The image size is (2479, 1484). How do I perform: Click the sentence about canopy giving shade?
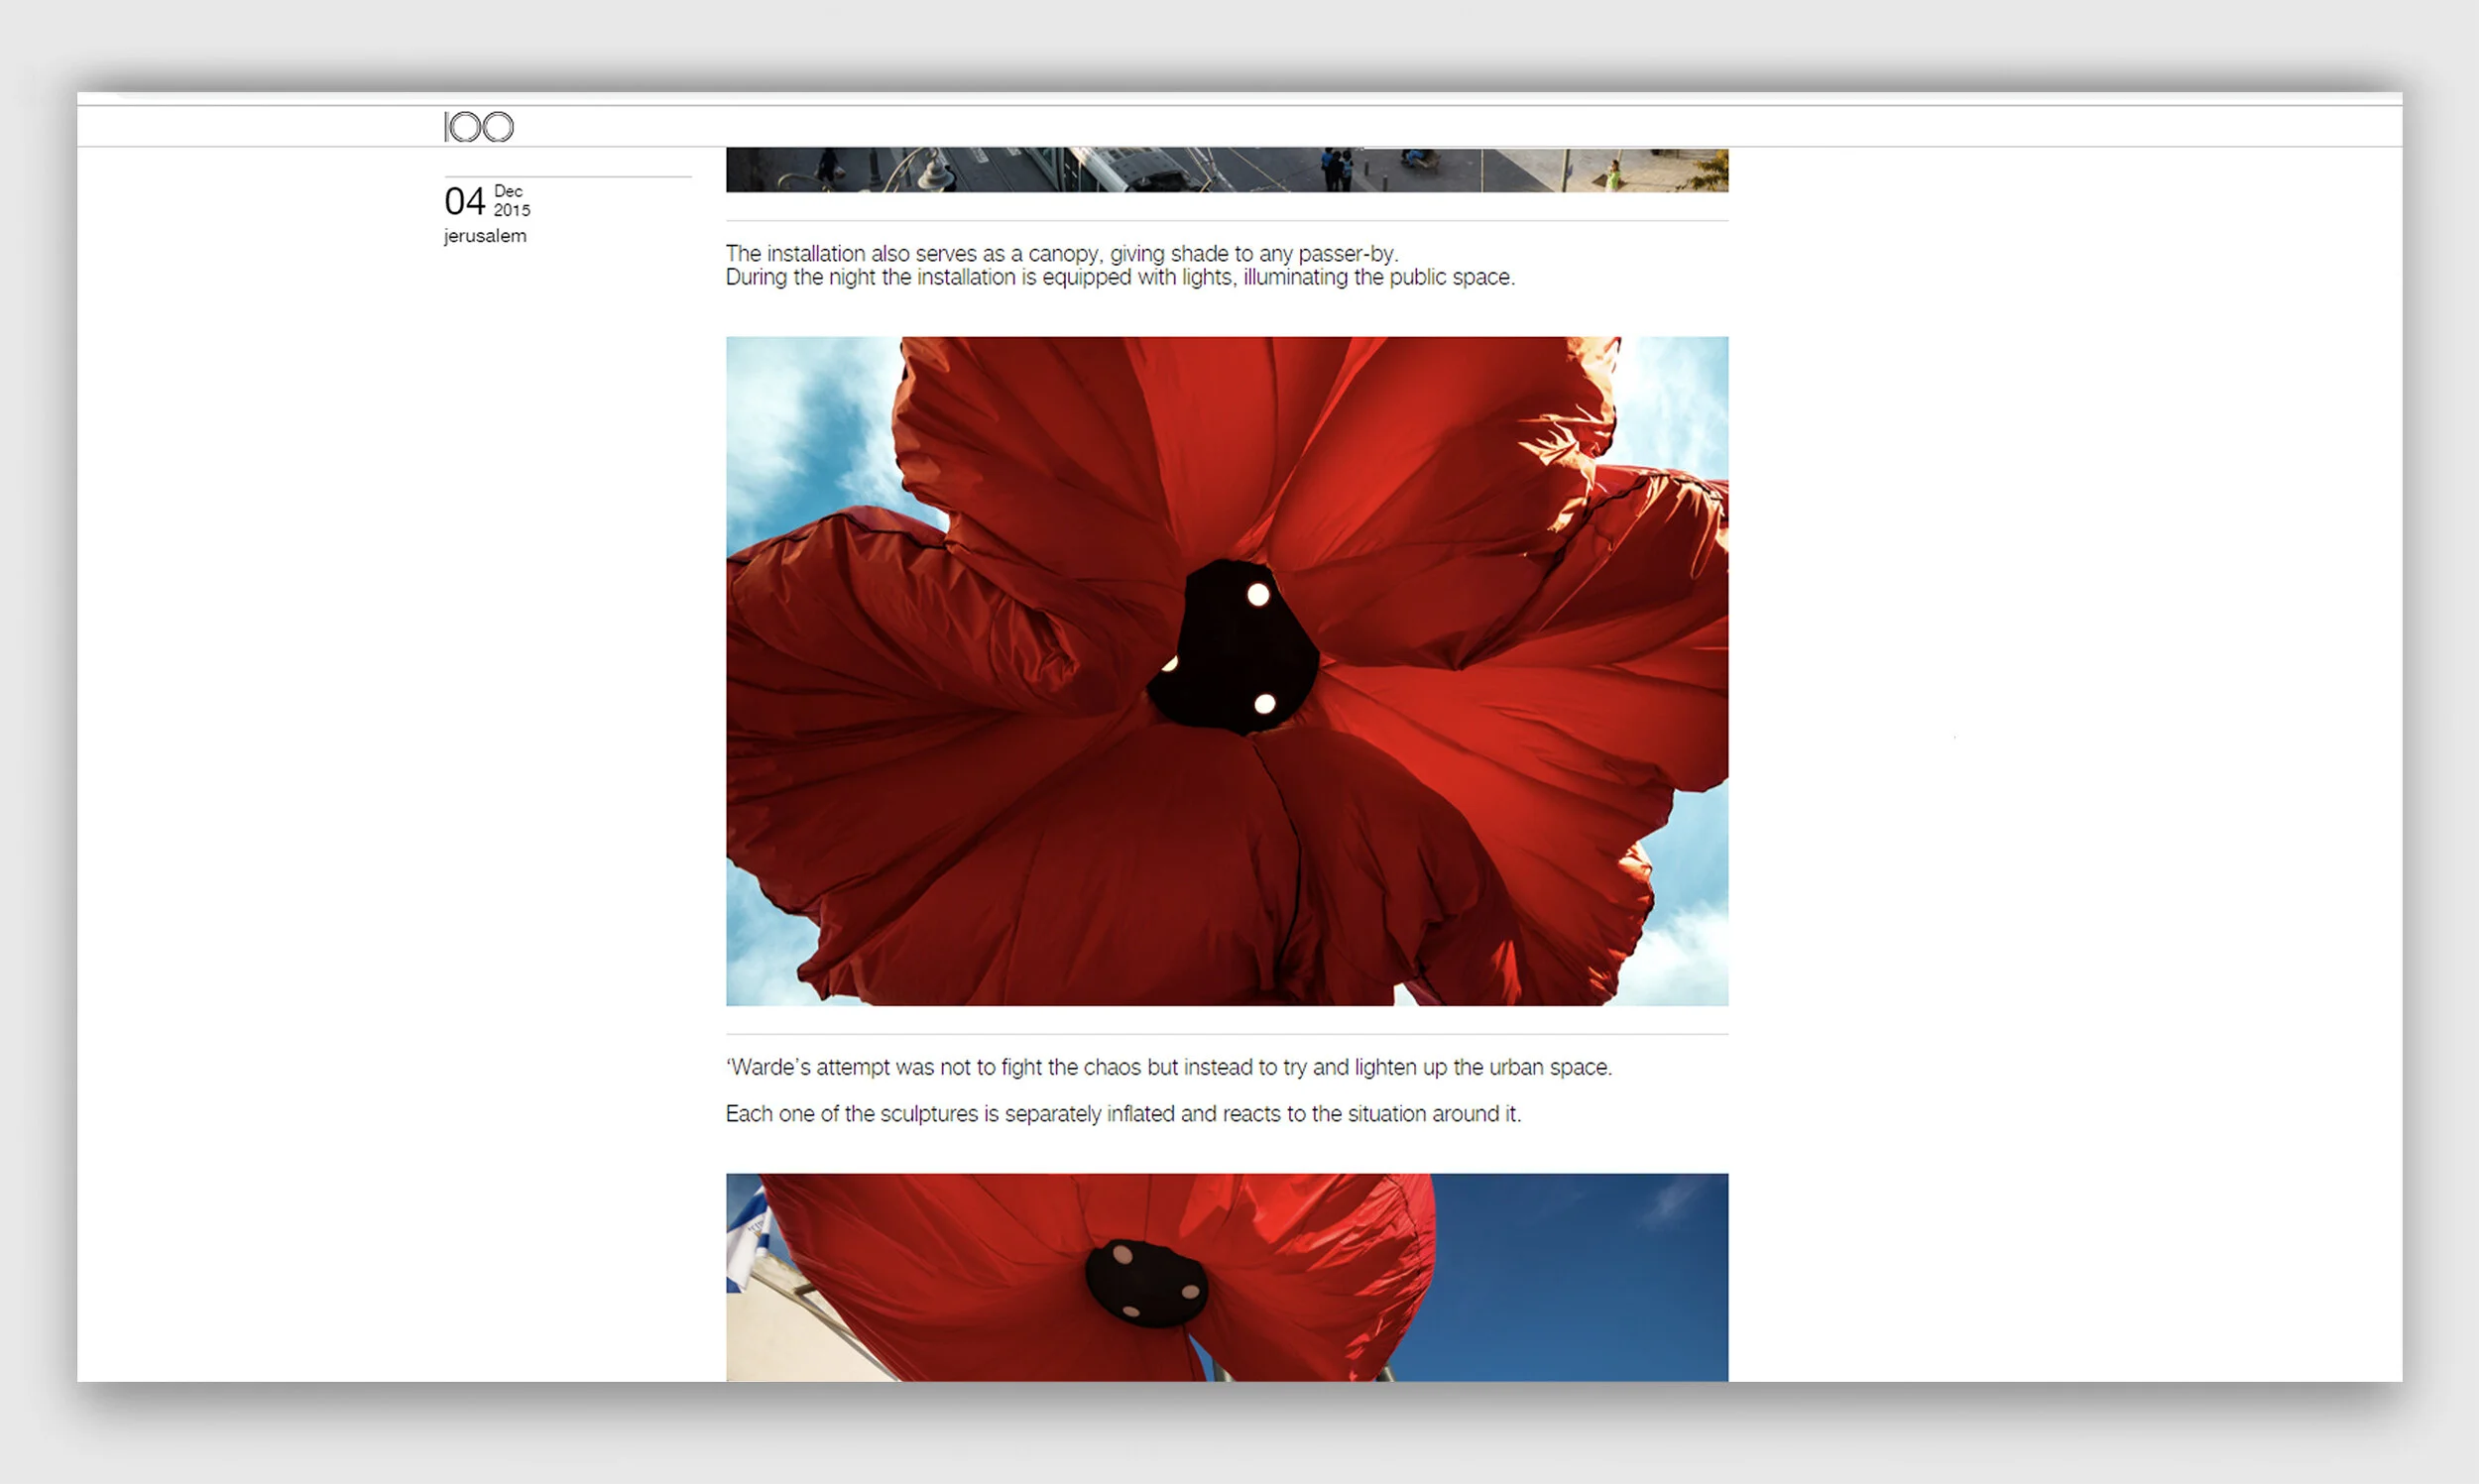1061,254
